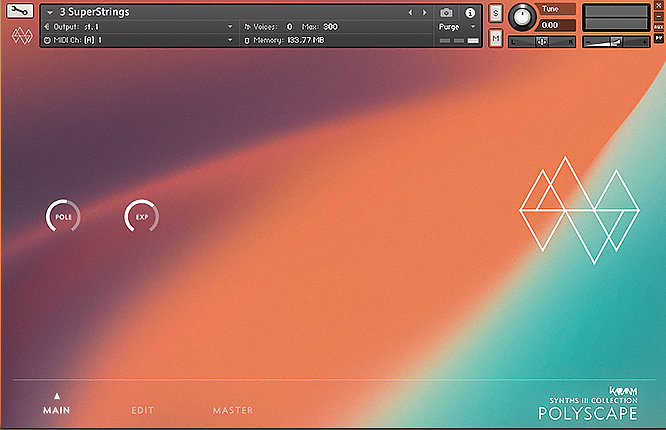The width and height of the screenshot is (666, 430).
Task: Click the EXP macro knob
Action: (141, 217)
